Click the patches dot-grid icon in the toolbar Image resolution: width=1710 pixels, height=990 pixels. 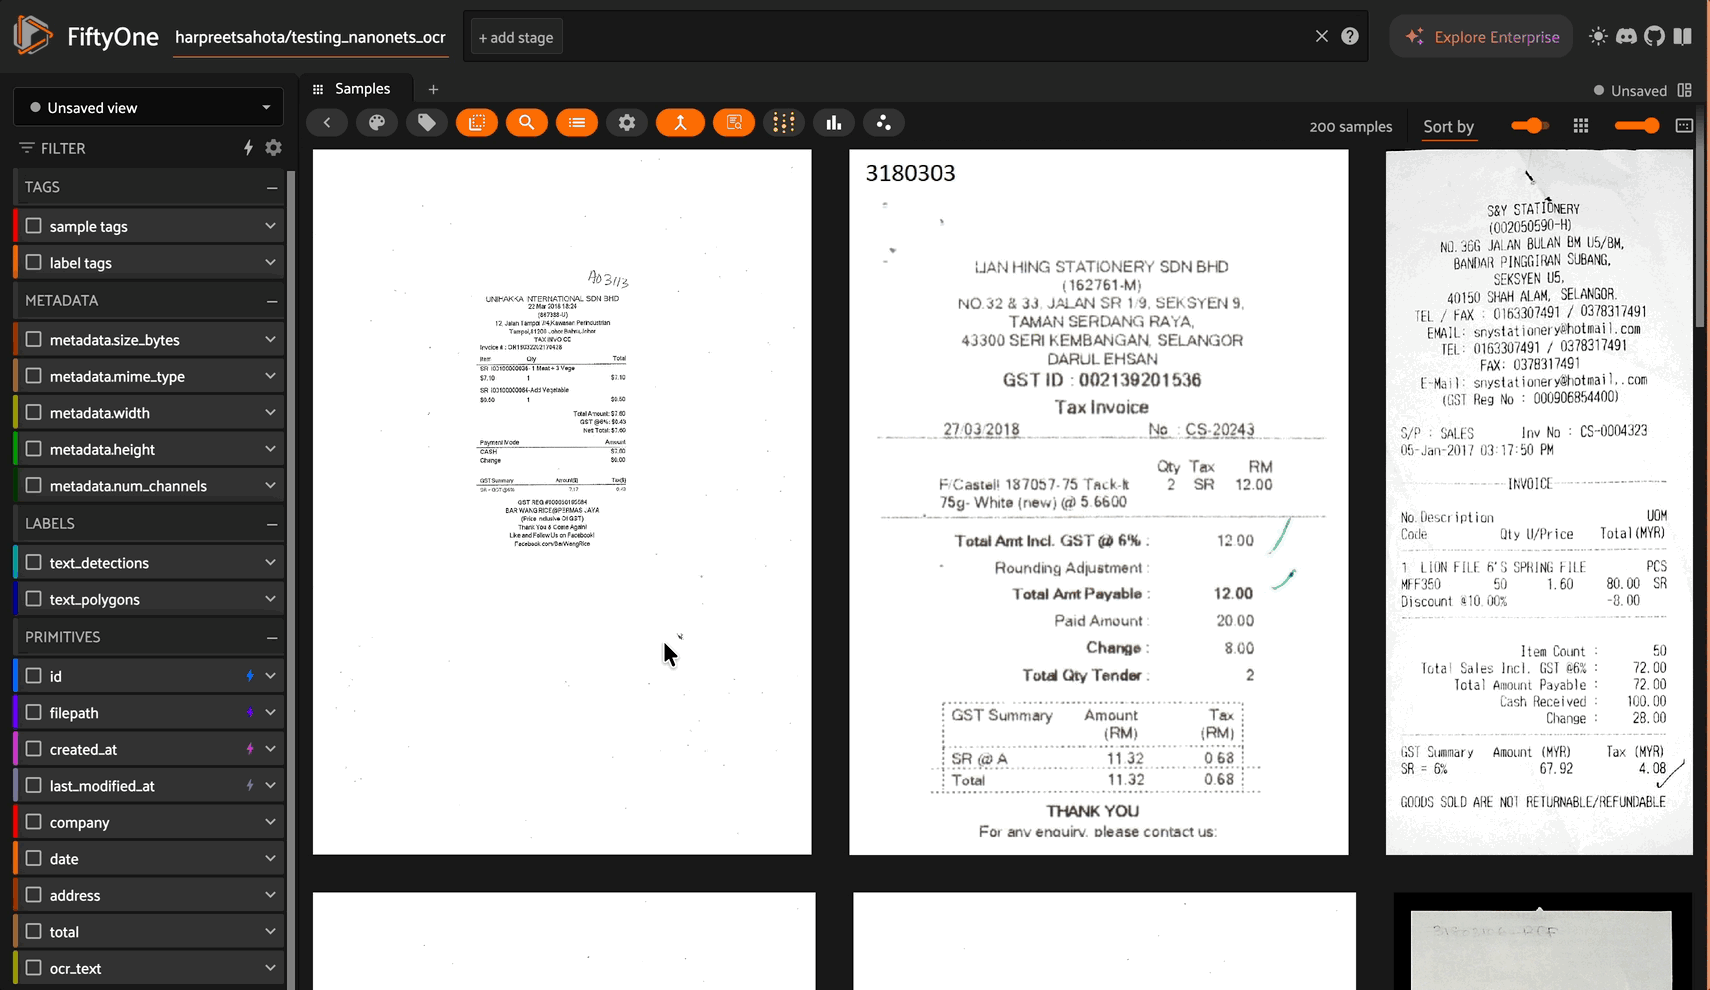click(784, 122)
